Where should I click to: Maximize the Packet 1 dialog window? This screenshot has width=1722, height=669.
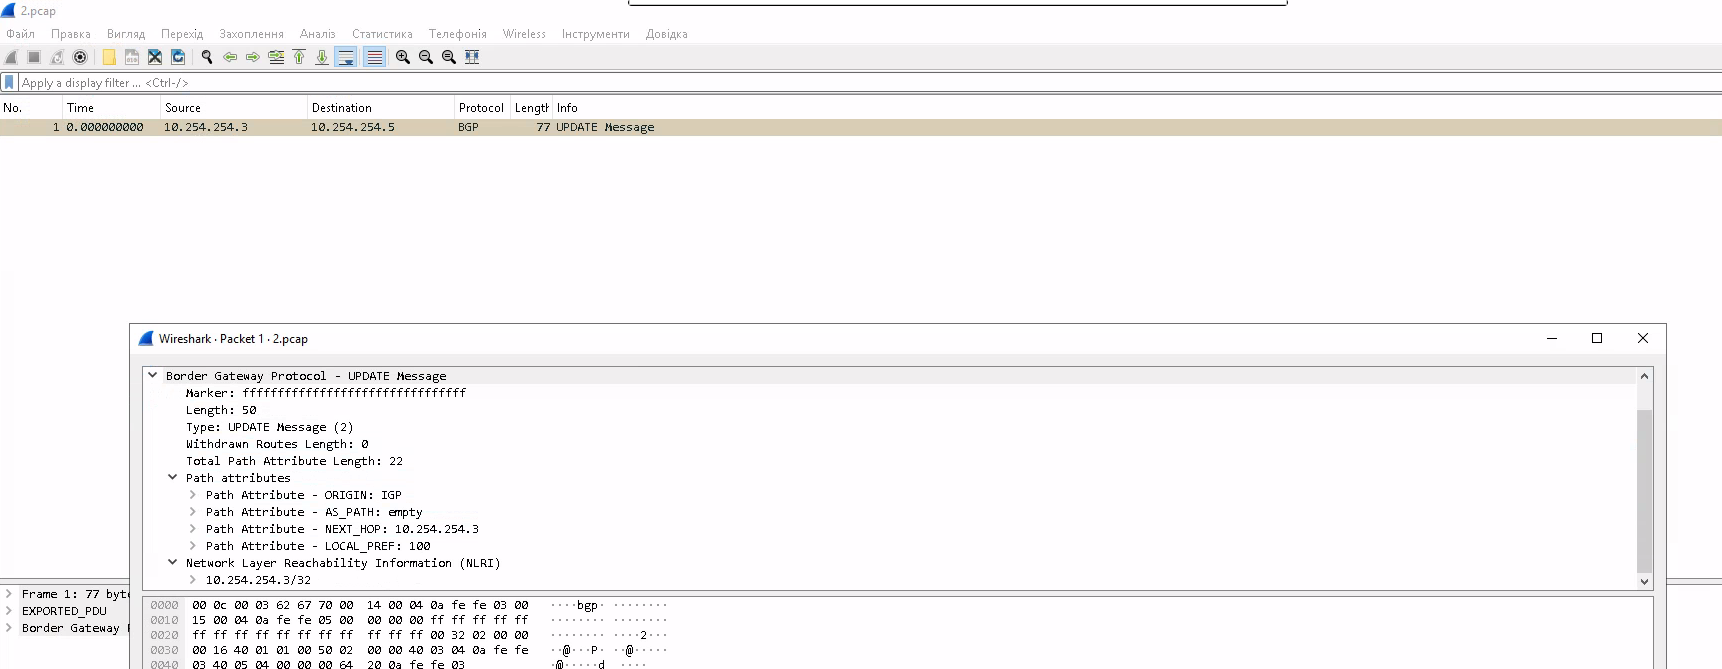click(x=1597, y=338)
